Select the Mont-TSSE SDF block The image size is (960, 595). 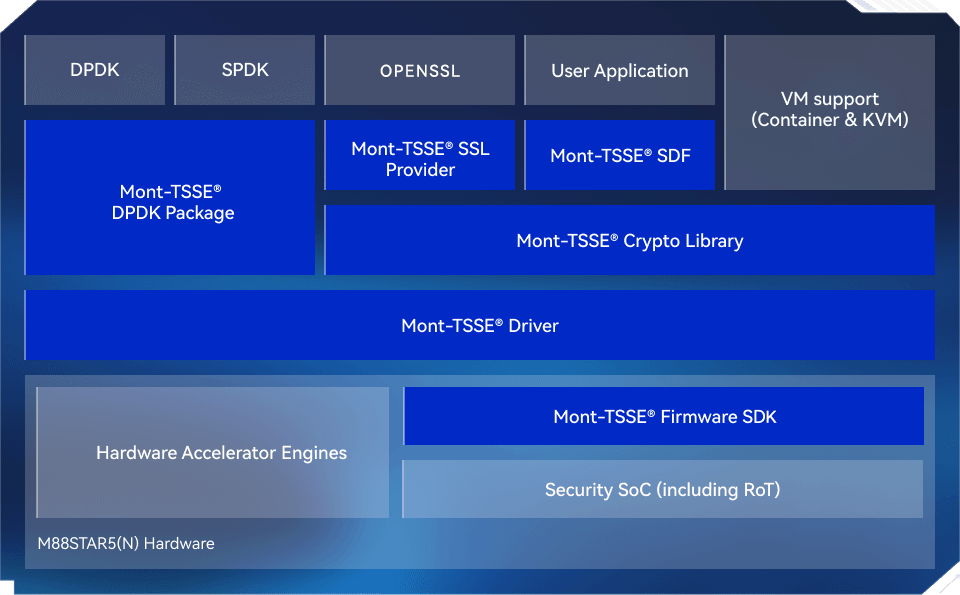tap(620, 155)
